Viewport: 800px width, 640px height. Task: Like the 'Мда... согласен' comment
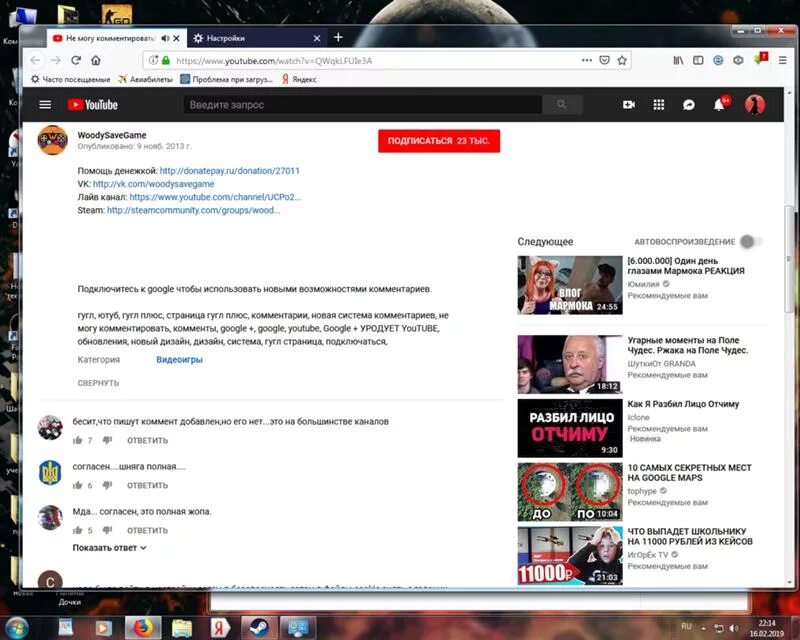coord(78,530)
